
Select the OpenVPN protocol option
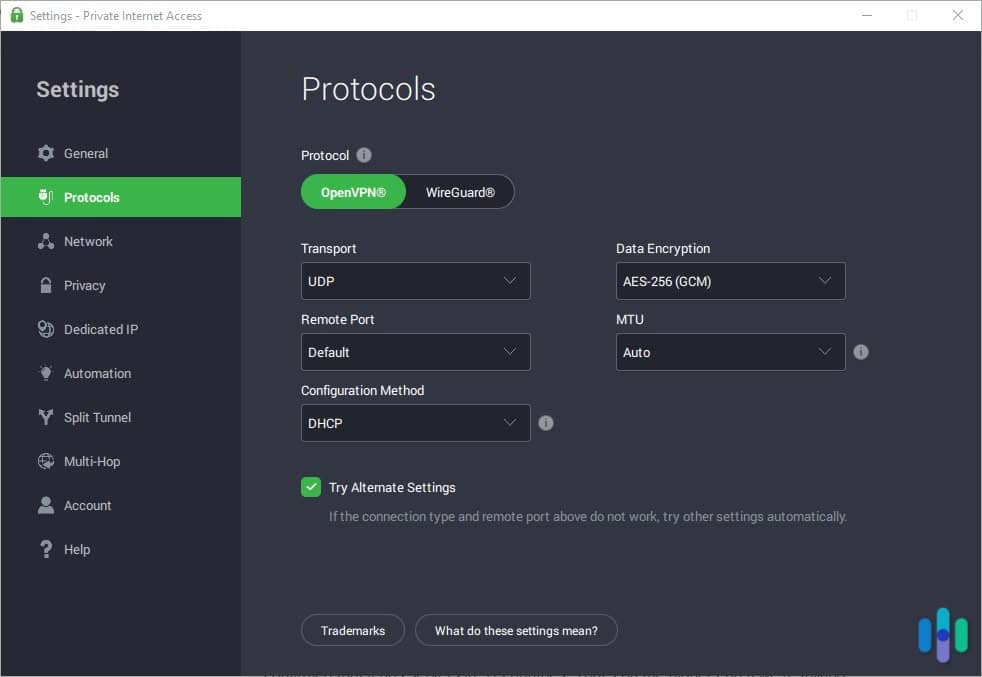[x=353, y=192]
